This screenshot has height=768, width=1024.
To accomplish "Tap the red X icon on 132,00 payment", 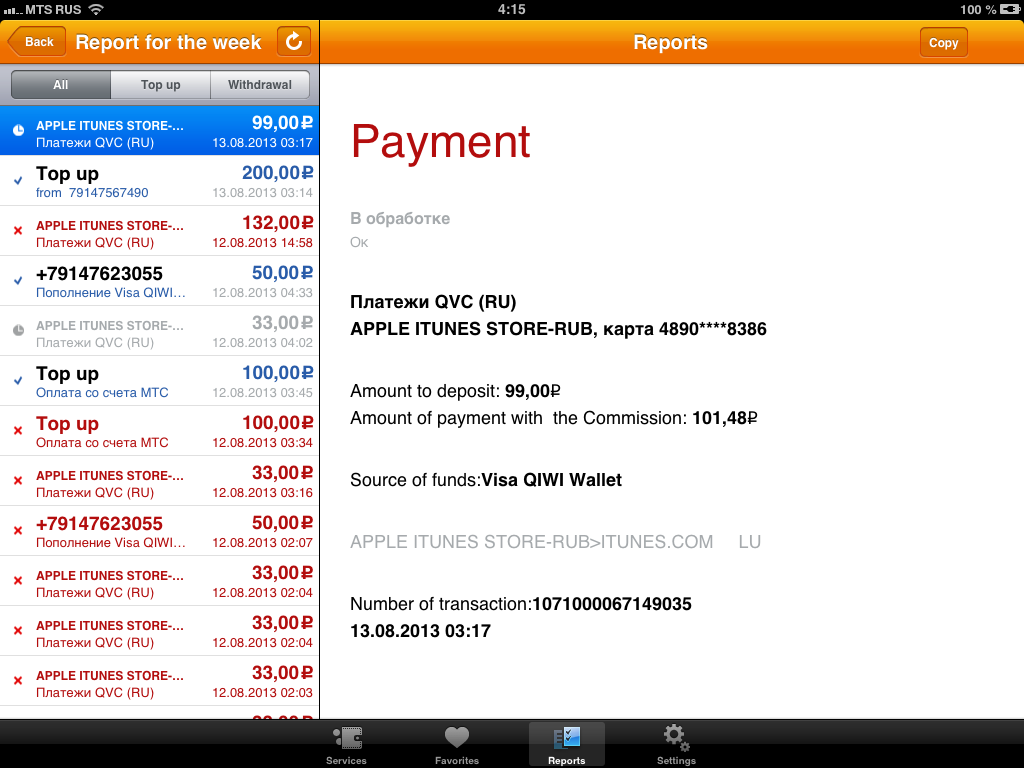I will [18, 231].
